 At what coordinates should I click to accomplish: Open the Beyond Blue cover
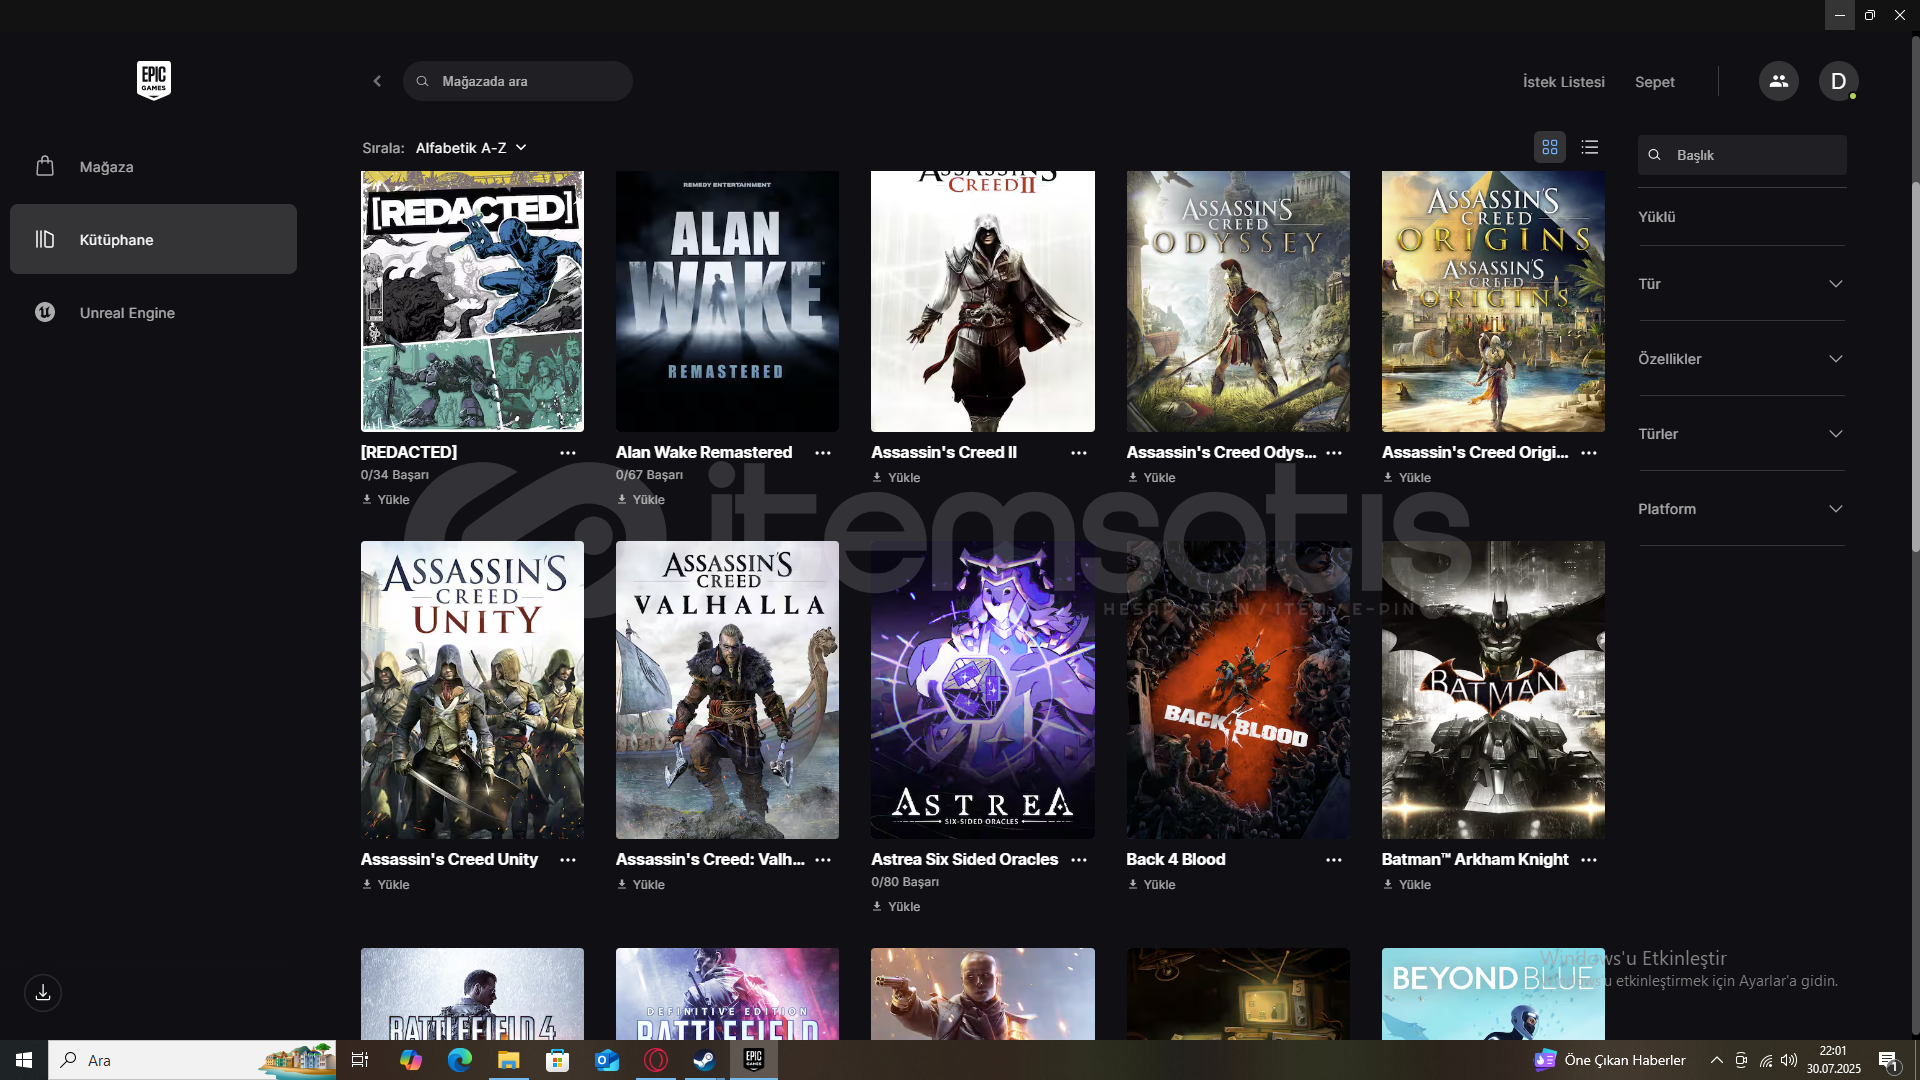click(x=1493, y=994)
